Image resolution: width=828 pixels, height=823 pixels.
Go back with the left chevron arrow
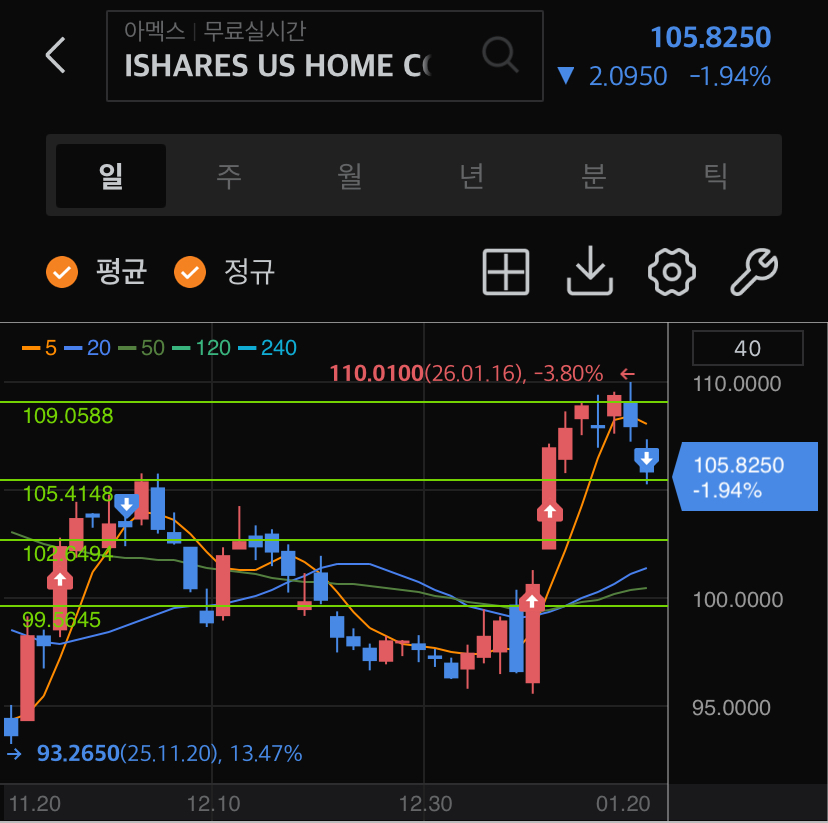click(55, 55)
